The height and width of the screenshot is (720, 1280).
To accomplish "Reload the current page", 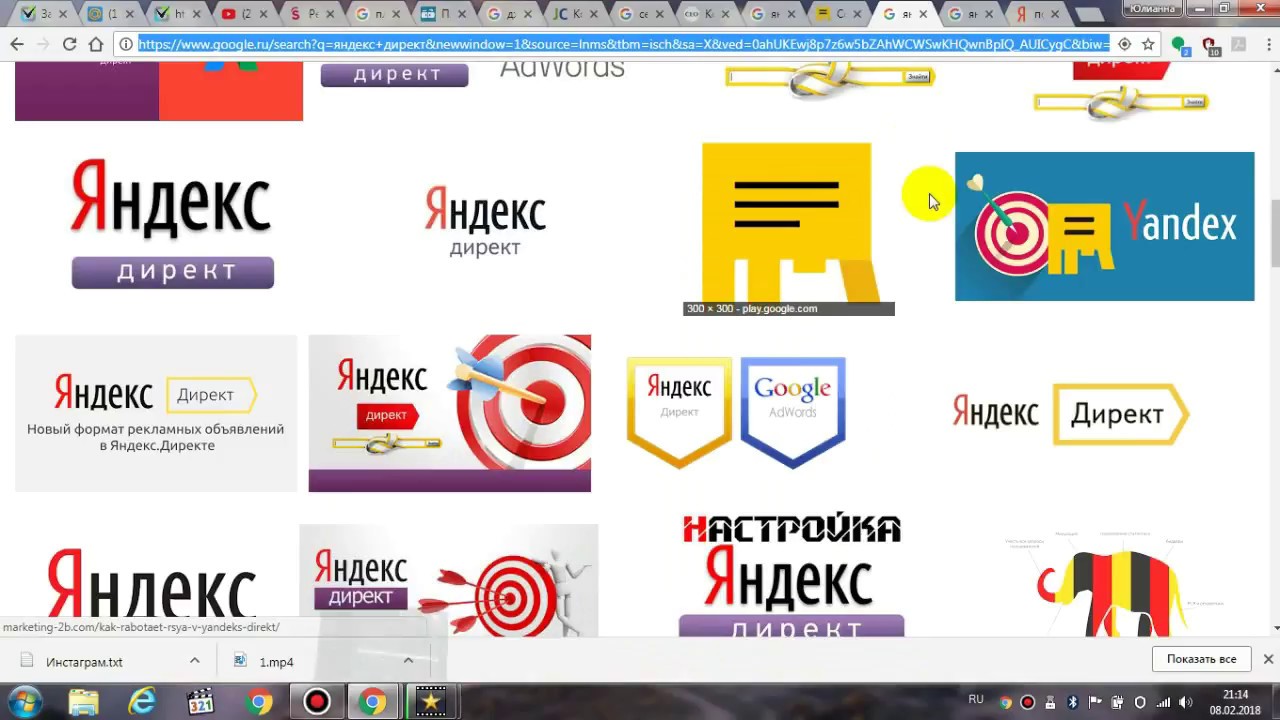I will point(69,44).
